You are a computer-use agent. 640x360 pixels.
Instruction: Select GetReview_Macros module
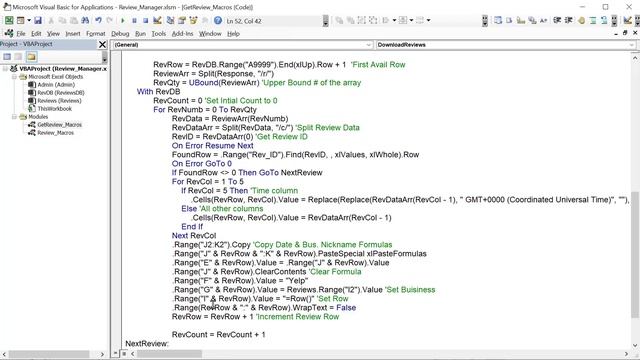click(59, 124)
